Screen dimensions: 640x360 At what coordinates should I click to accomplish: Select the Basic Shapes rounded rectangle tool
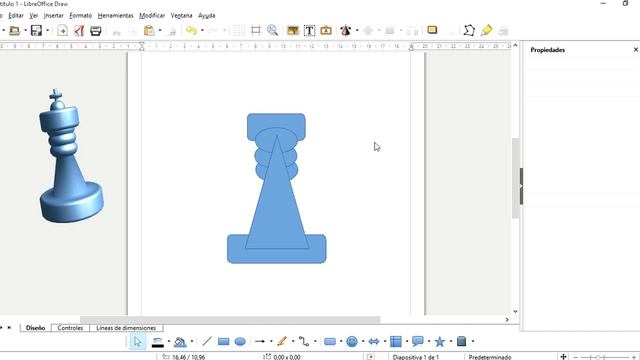click(330, 341)
